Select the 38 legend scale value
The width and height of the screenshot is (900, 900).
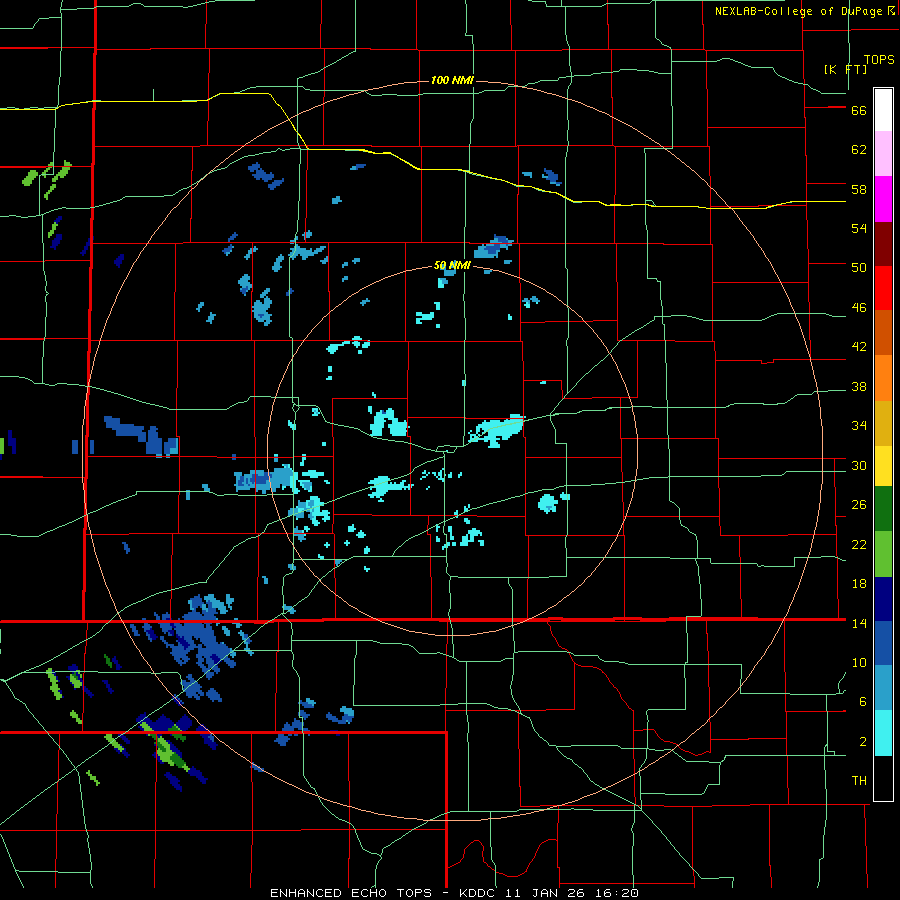point(859,386)
